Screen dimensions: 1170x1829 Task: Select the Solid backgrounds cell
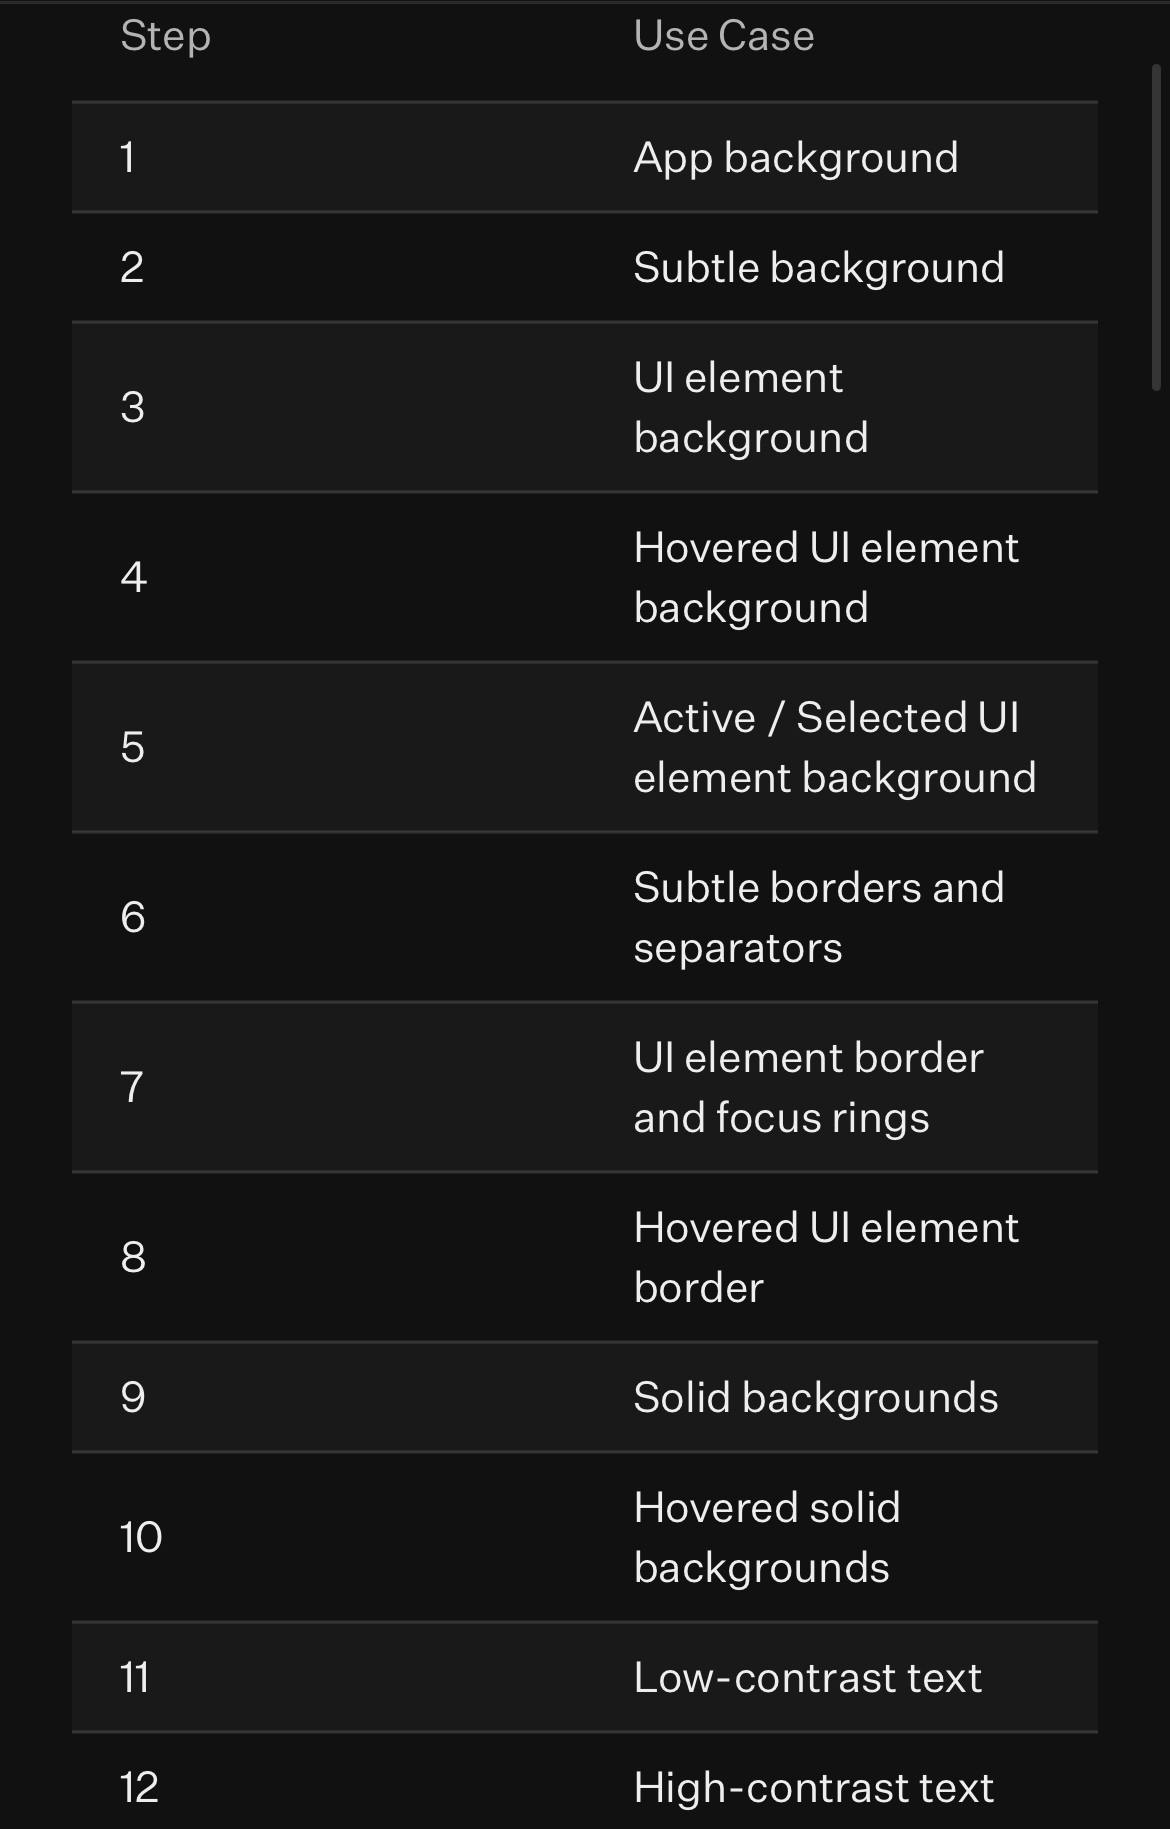click(x=815, y=1398)
